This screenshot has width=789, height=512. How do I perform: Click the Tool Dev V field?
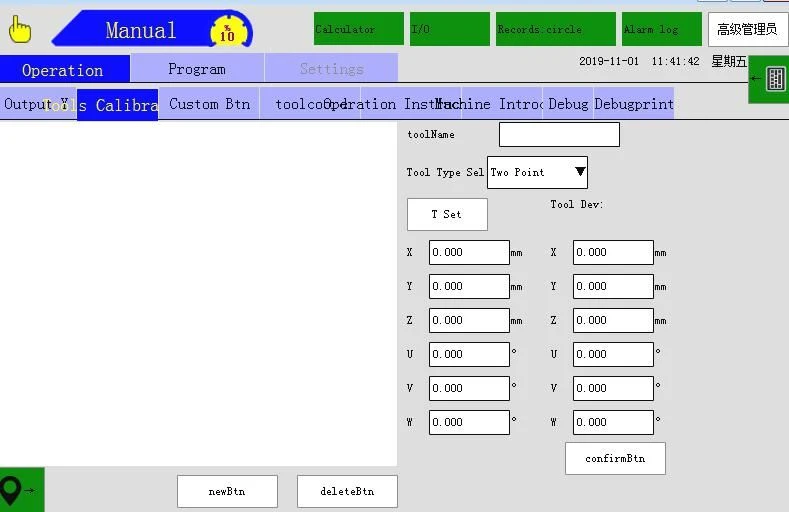point(613,388)
